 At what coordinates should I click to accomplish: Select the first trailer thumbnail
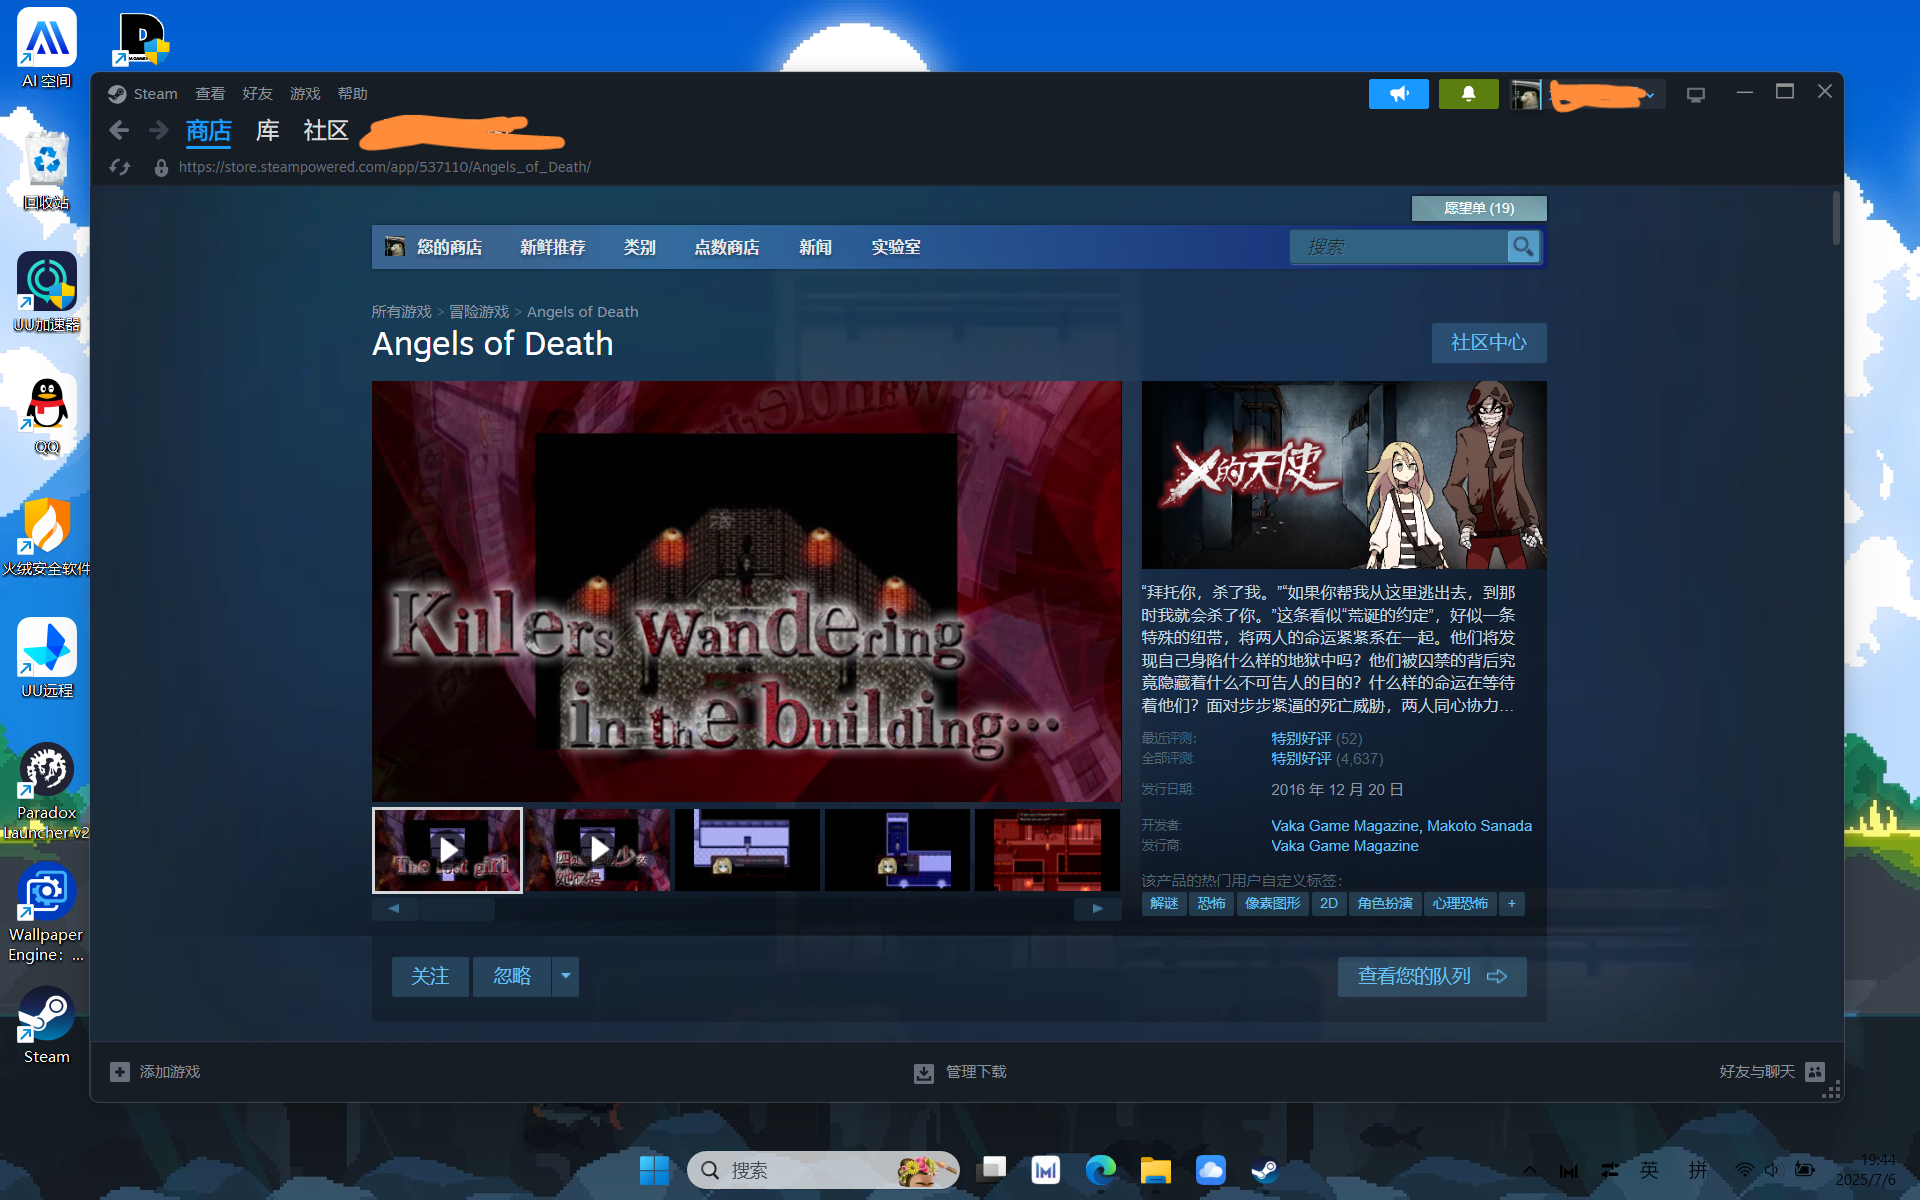point(447,850)
